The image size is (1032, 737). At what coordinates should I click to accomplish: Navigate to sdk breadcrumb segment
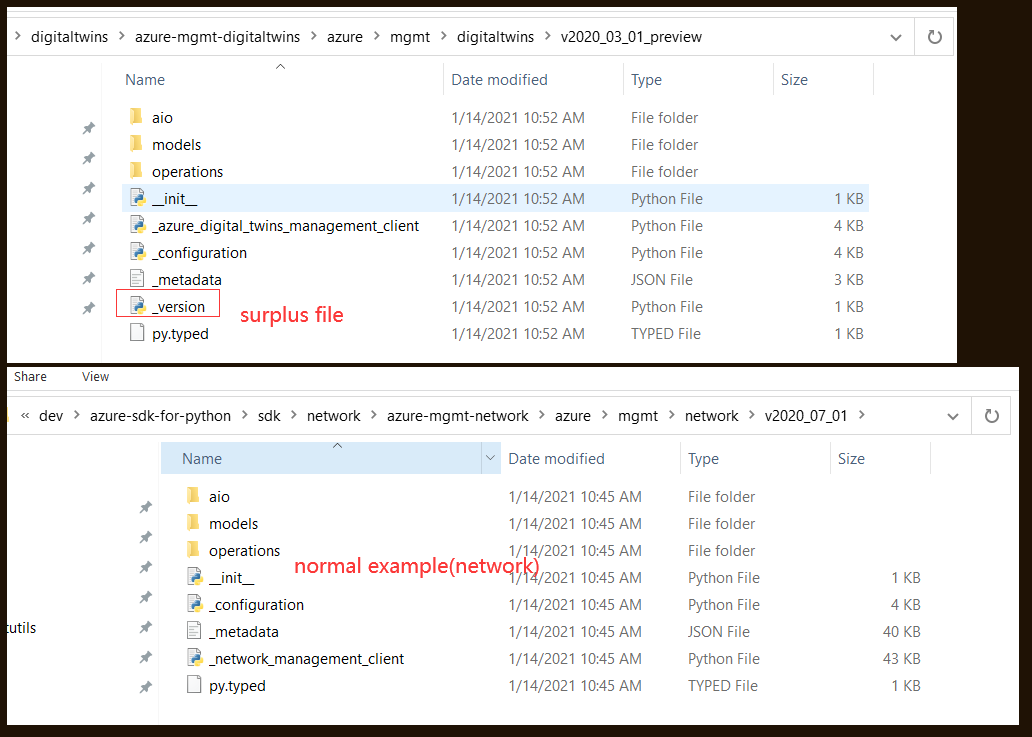[269, 416]
